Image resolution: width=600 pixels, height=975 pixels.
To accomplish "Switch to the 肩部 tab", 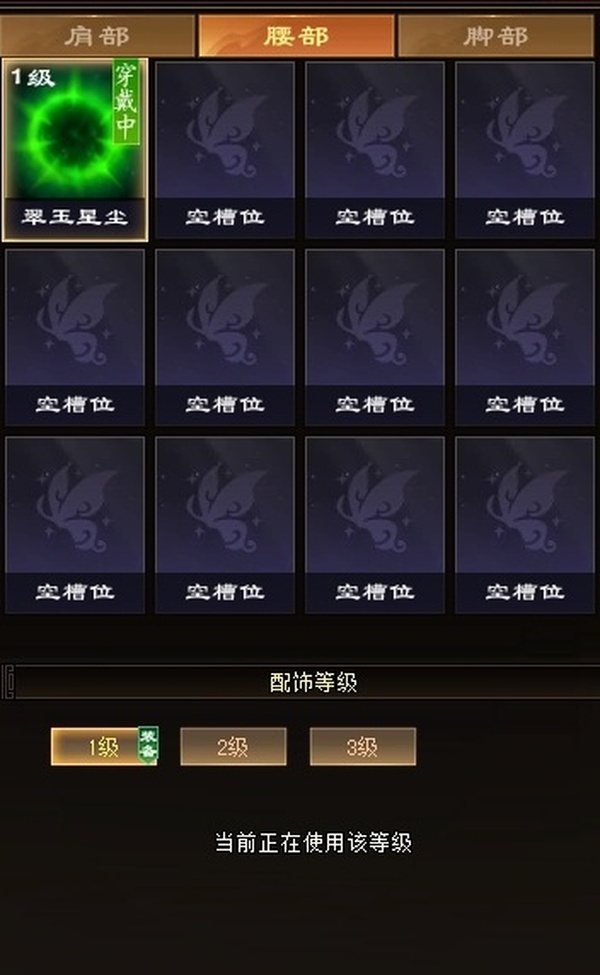I will [x=98, y=36].
